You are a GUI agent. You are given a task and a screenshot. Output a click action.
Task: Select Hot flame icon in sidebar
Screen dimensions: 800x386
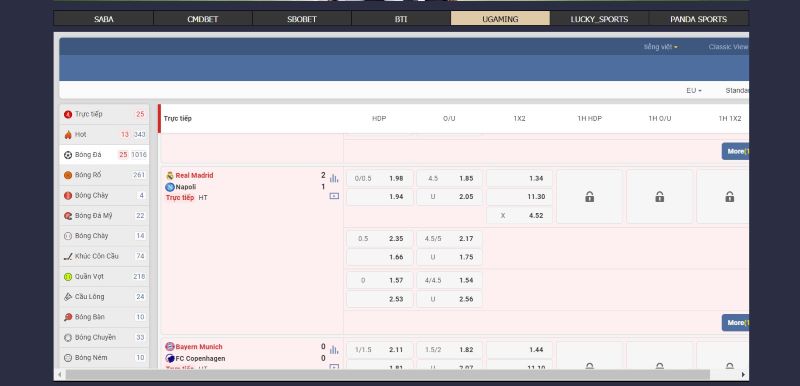pyautogui.click(x=68, y=135)
